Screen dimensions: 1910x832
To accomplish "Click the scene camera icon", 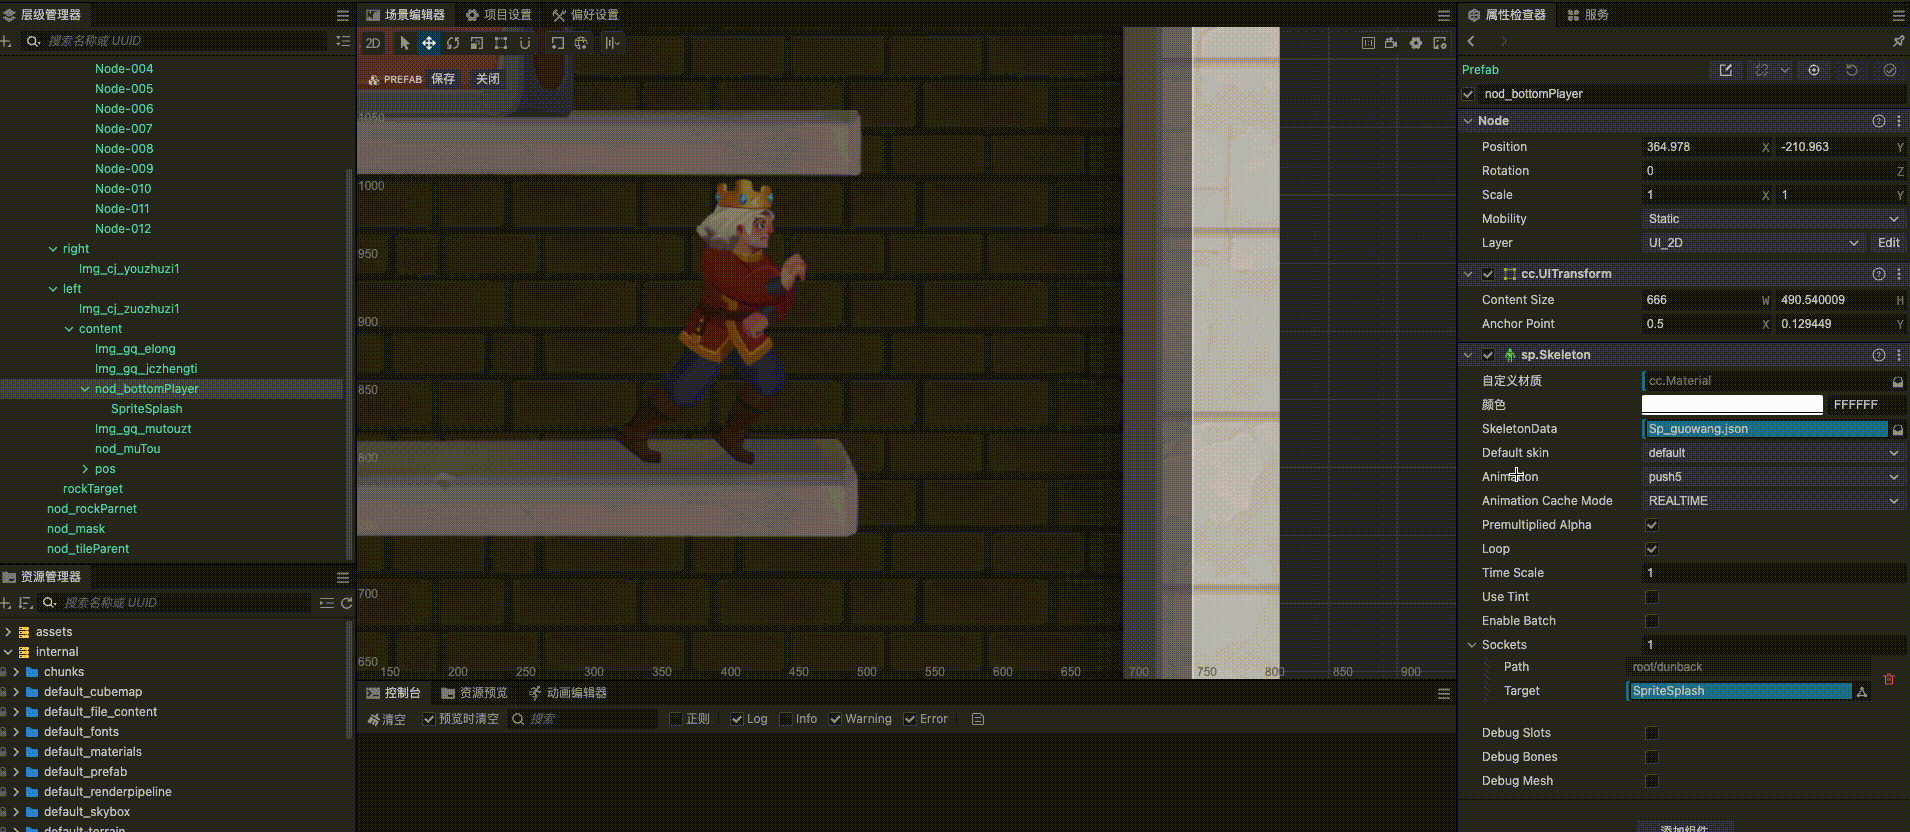I will click(x=1391, y=43).
